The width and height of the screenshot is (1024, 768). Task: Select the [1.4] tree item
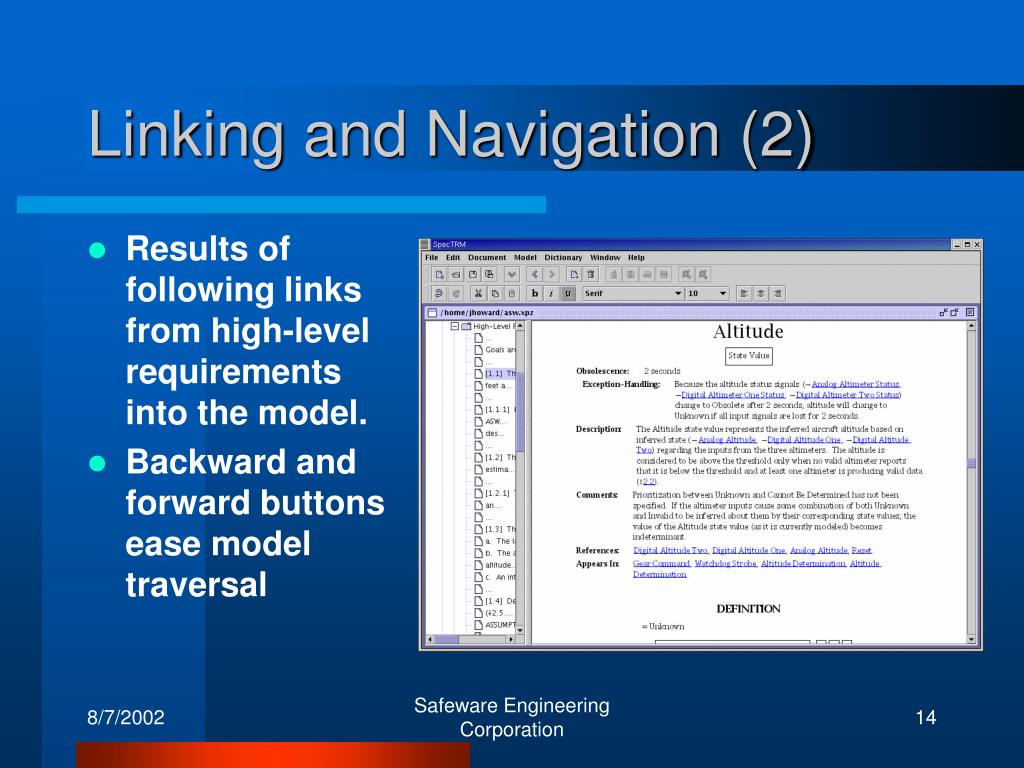coord(500,601)
